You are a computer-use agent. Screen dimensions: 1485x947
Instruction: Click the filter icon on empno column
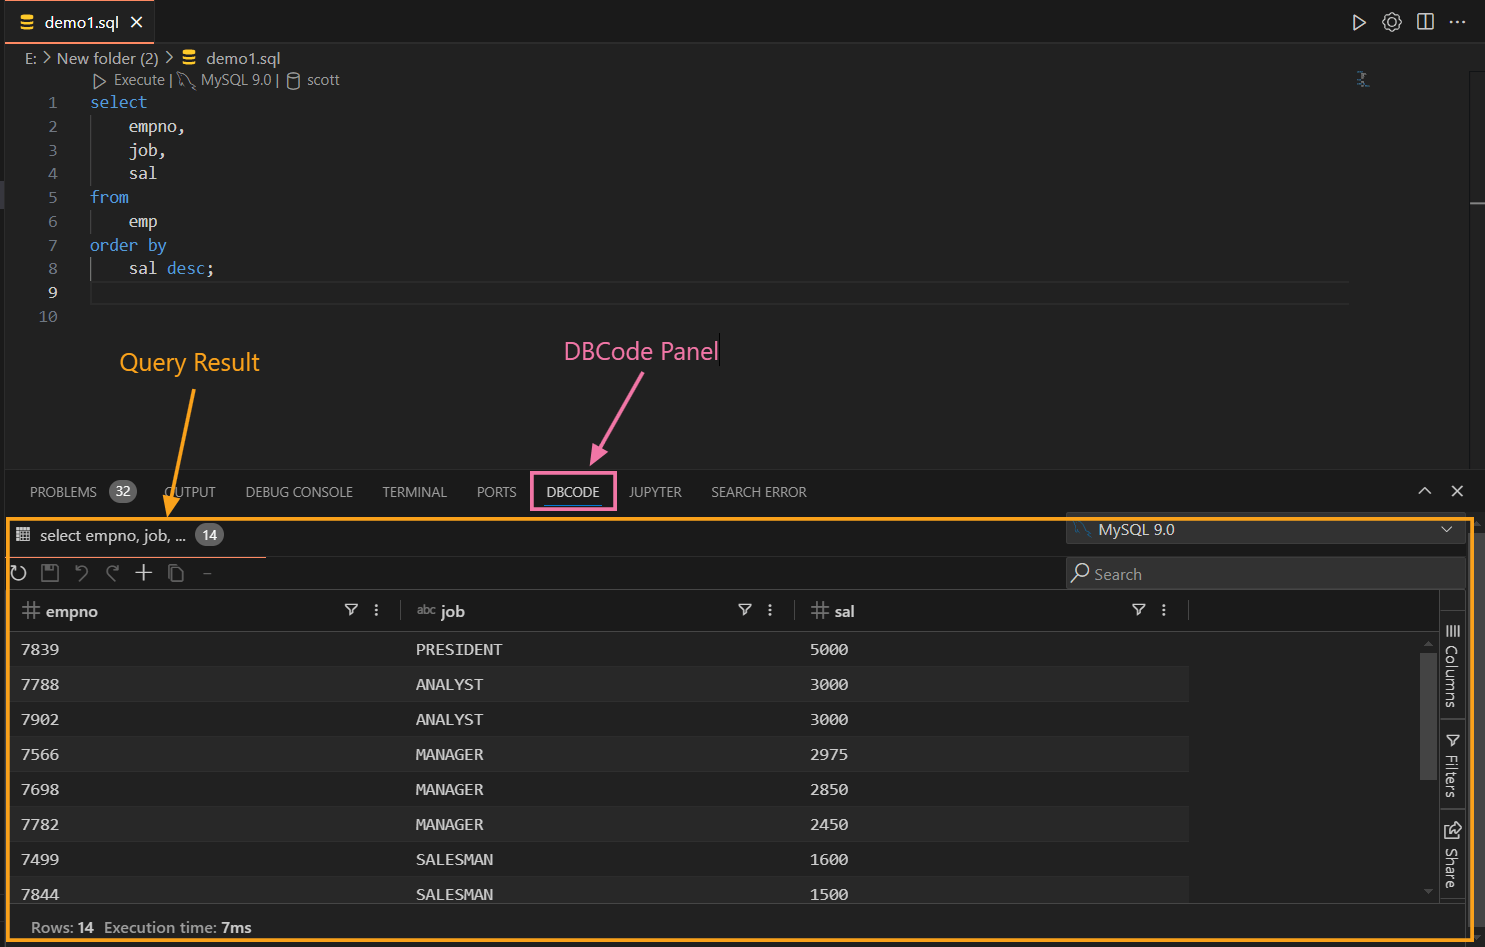pos(351,610)
